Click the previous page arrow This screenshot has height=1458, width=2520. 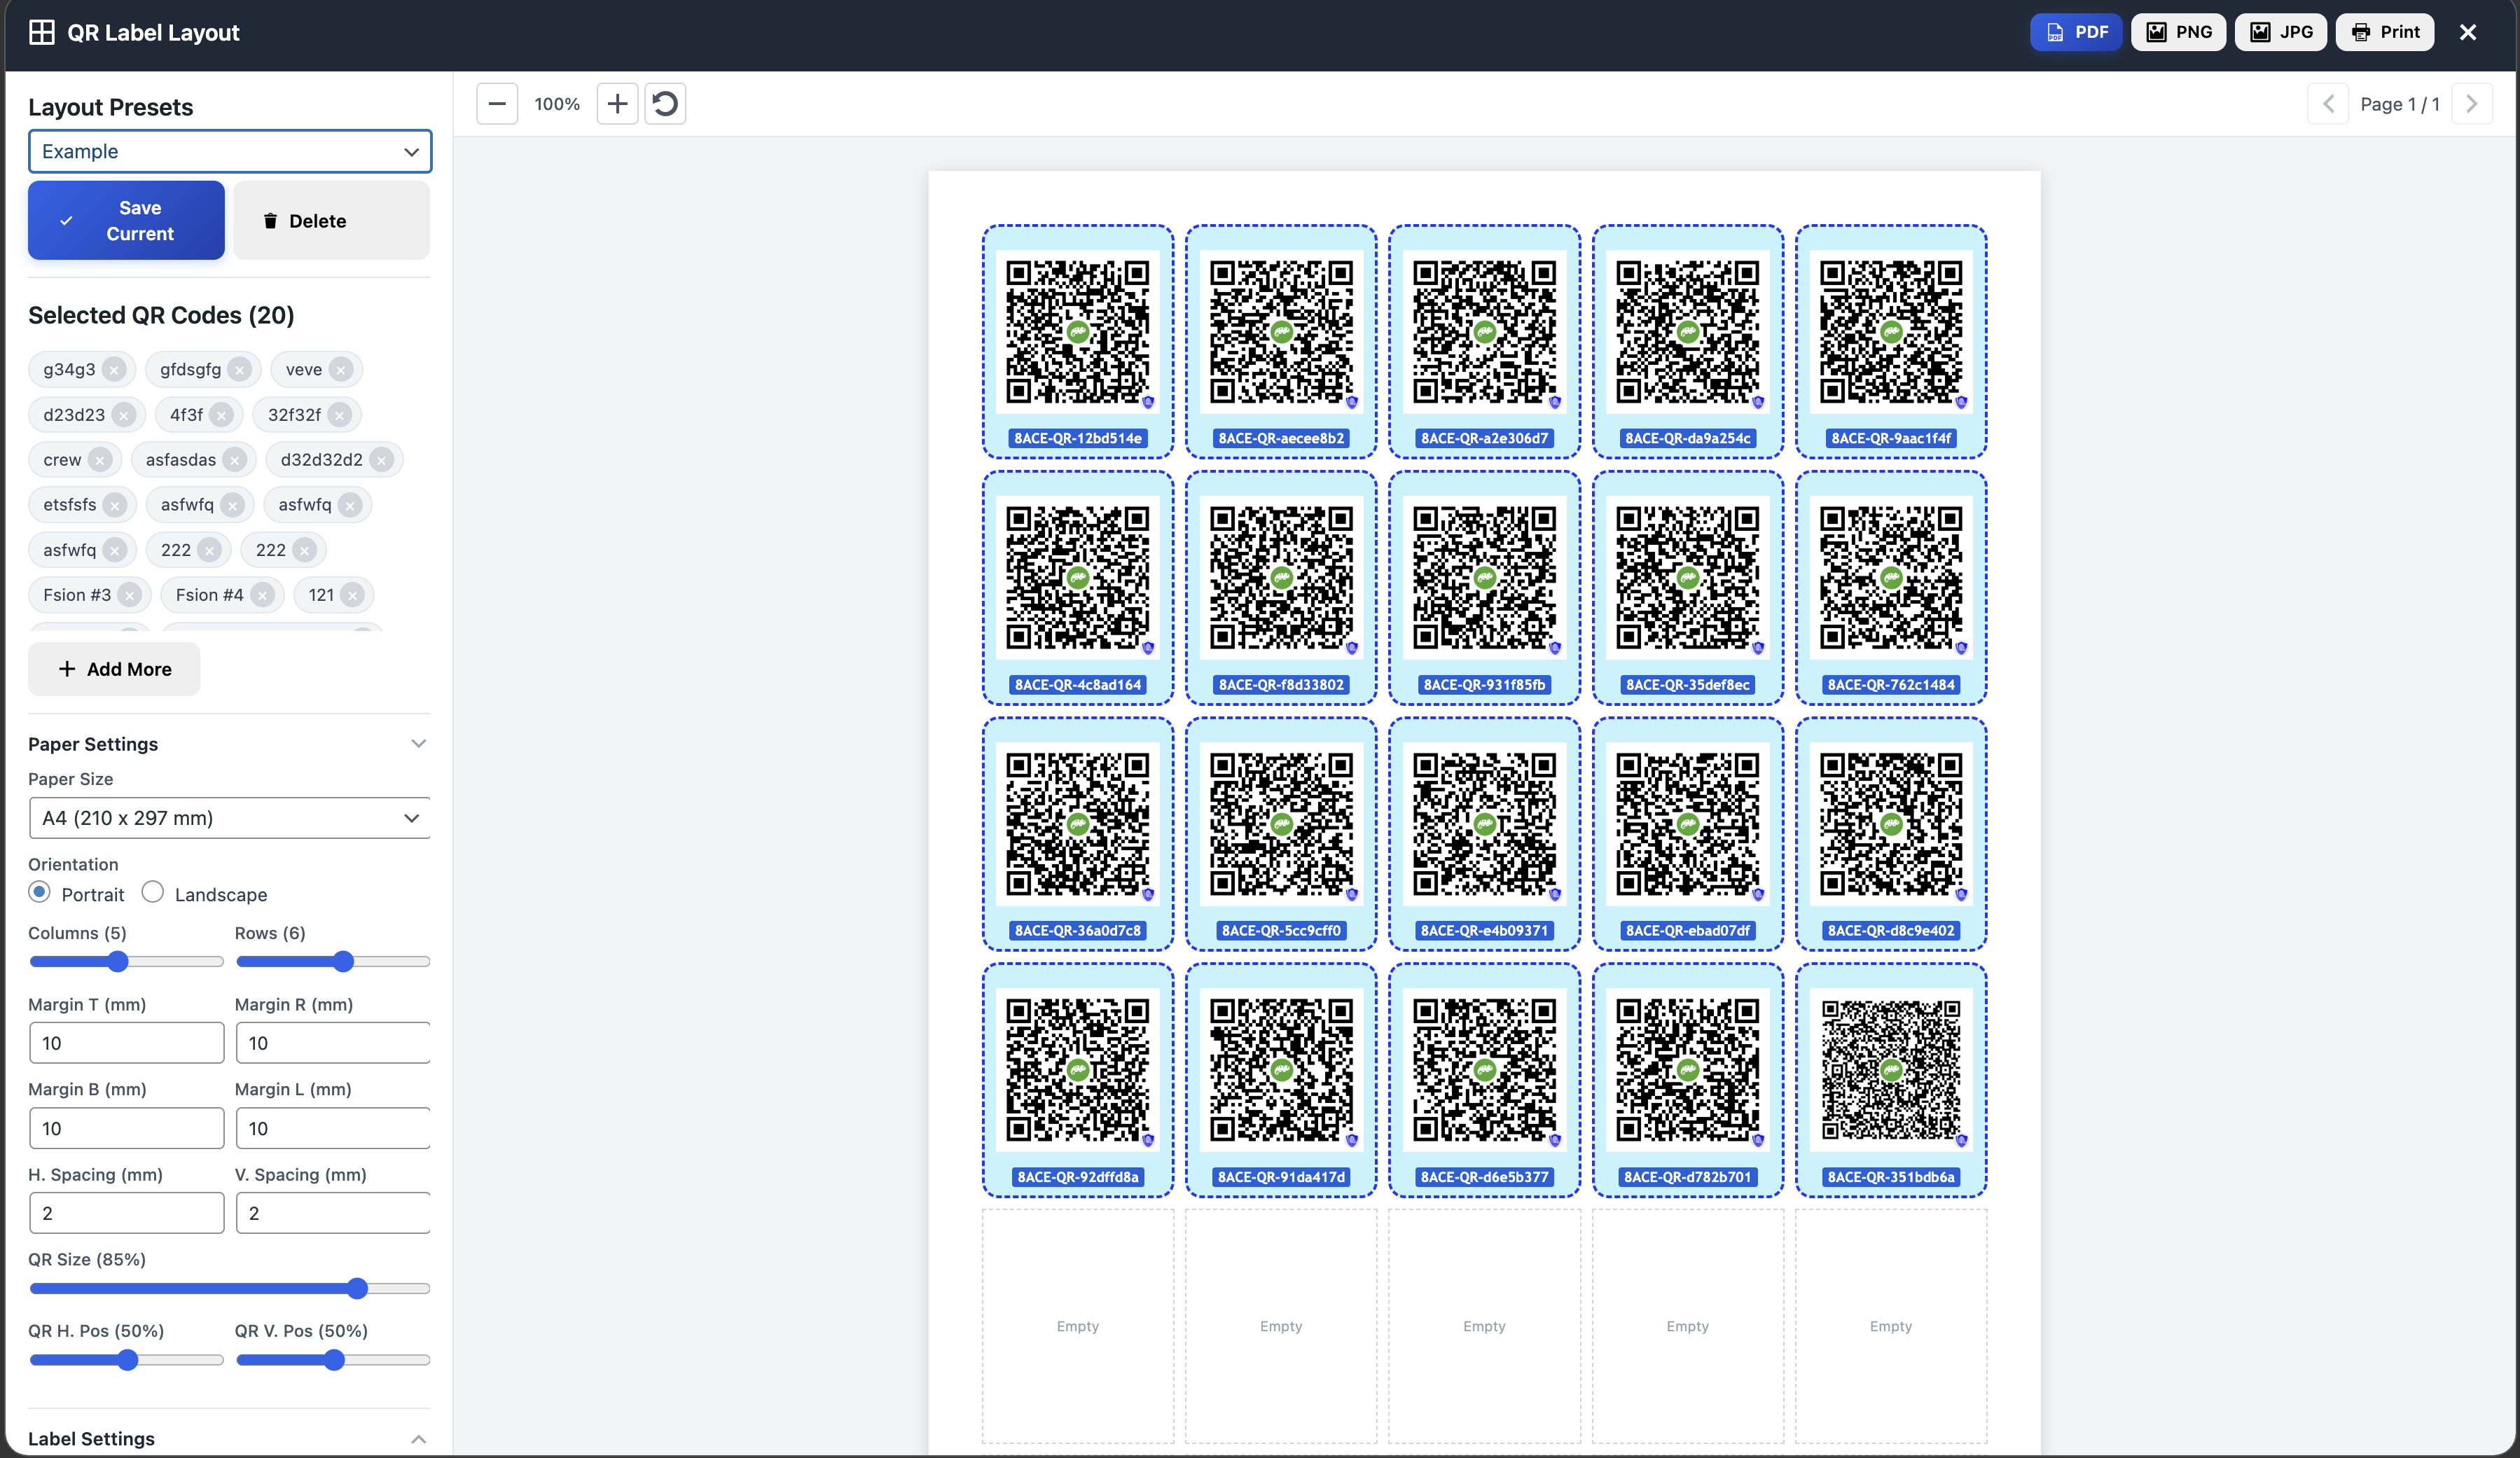pos(2330,103)
